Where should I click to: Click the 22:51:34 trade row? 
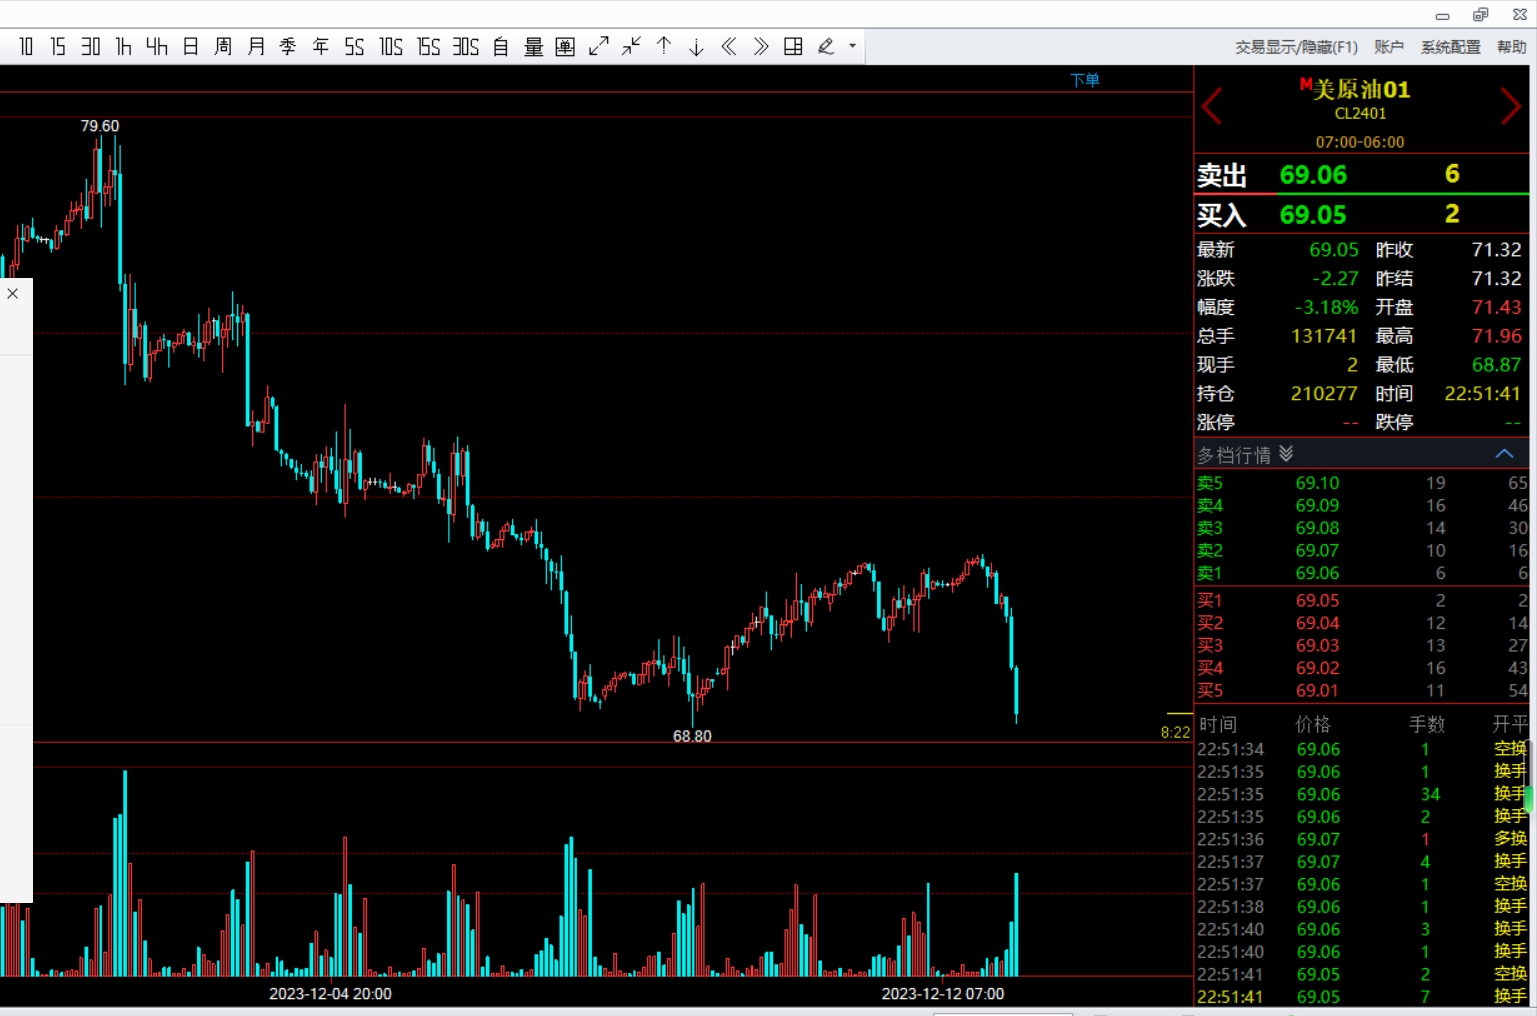click(1361, 749)
